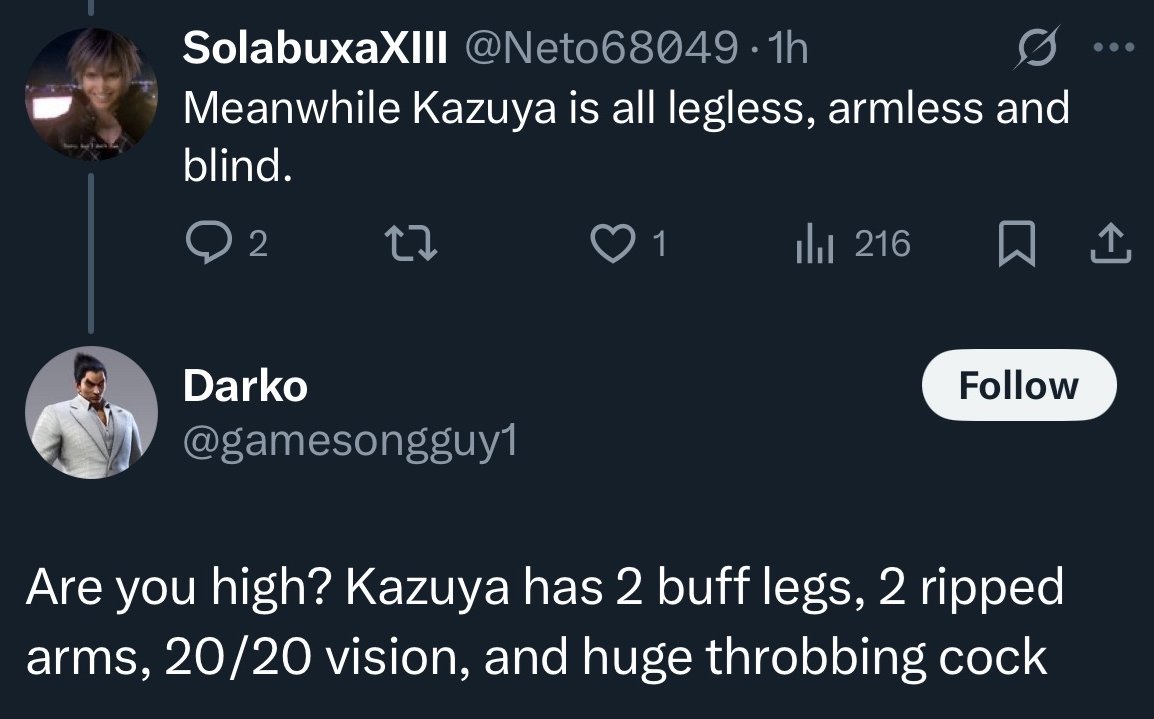1154x719 pixels.
Task: Retweet SolabuxaXIII's post
Action: pyautogui.click(x=412, y=244)
